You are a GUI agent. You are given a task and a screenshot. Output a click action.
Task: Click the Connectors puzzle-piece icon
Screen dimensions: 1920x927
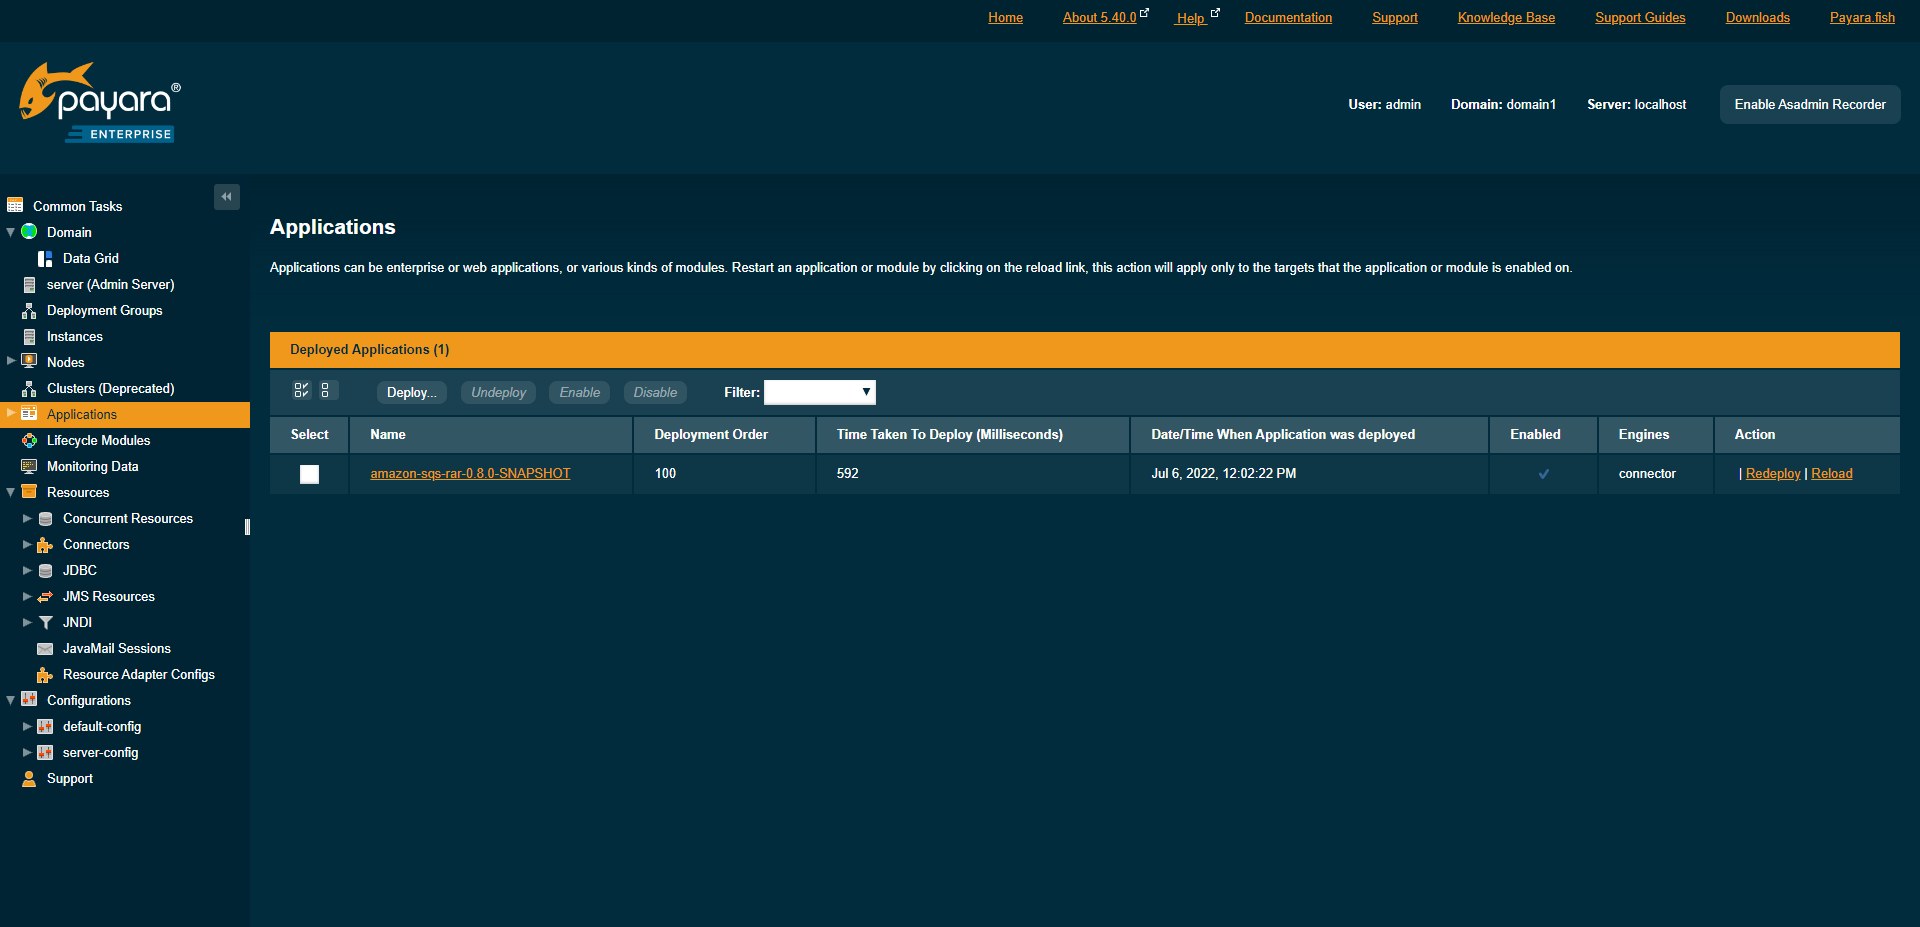point(46,544)
